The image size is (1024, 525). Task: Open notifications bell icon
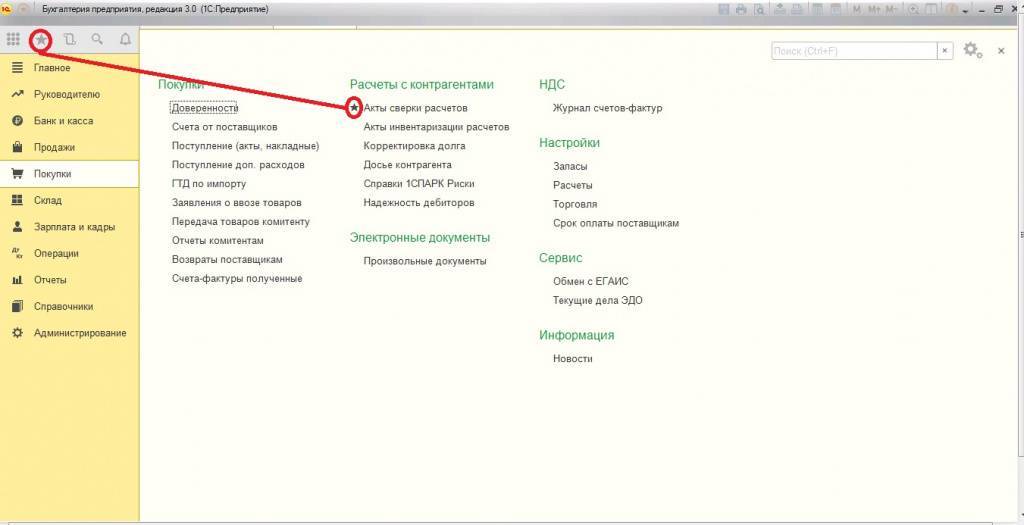(125, 40)
